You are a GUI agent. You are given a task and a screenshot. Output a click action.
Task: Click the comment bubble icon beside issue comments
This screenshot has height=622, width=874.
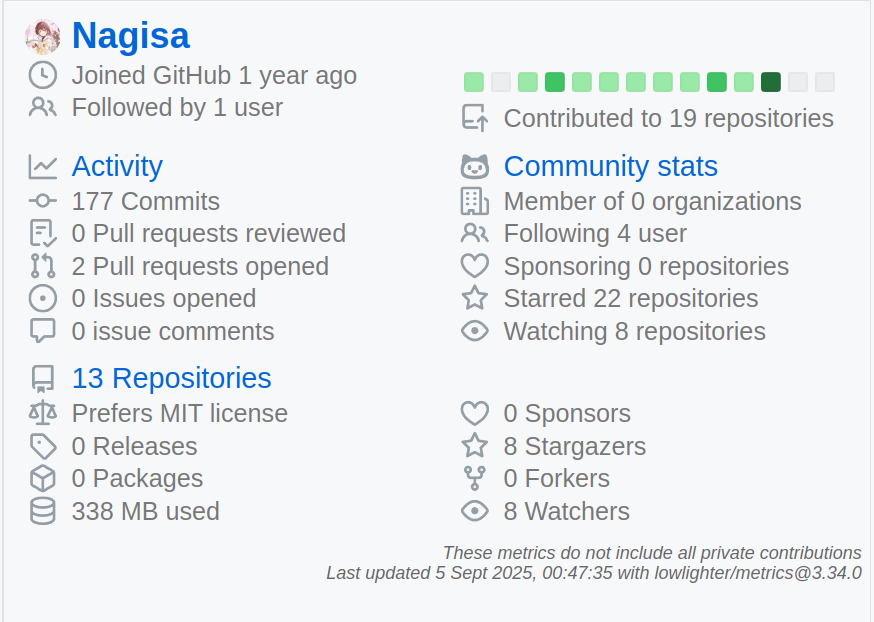point(43,331)
